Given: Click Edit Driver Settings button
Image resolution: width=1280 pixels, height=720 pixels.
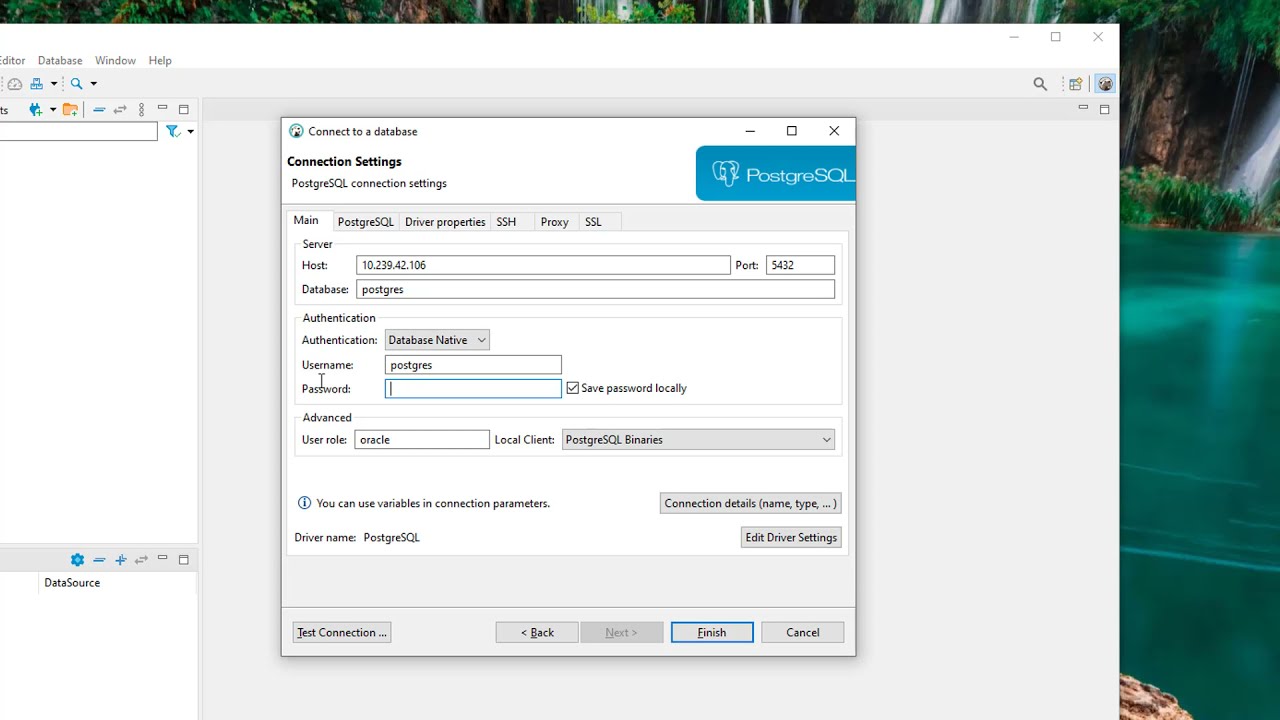Looking at the screenshot, I should click(791, 537).
